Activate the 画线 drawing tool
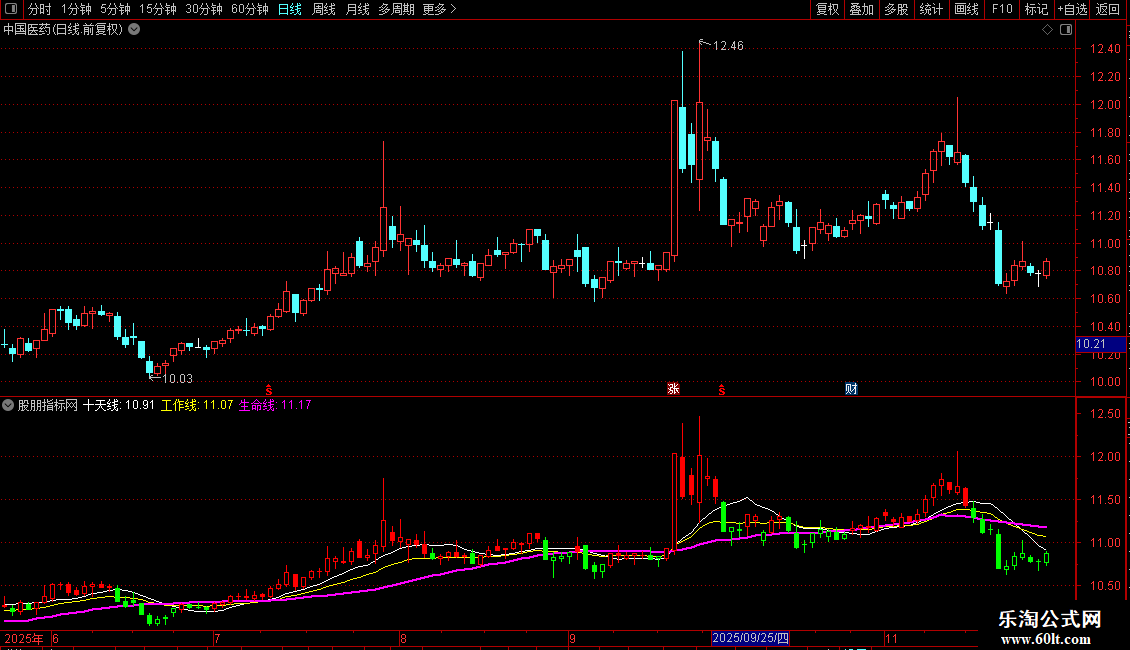The height and width of the screenshot is (650, 1130). (966, 9)
